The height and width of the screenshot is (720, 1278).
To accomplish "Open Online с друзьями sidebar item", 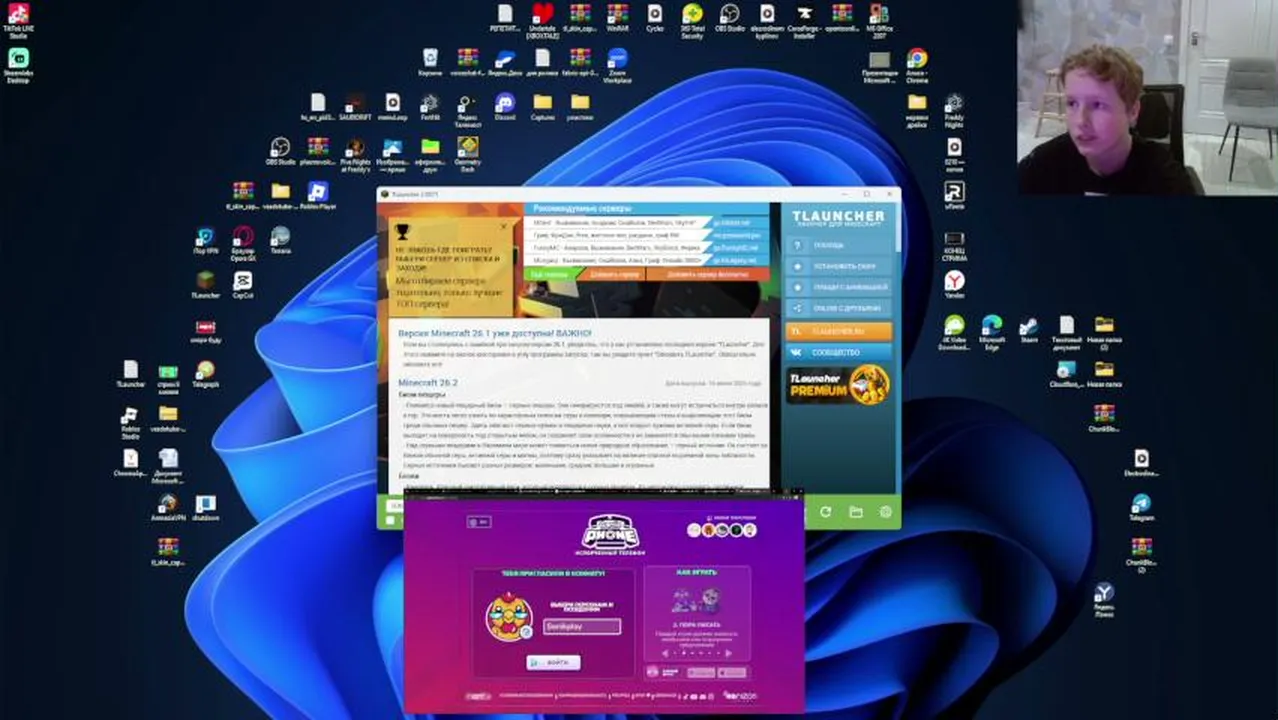I will click(x=838, y=308).
